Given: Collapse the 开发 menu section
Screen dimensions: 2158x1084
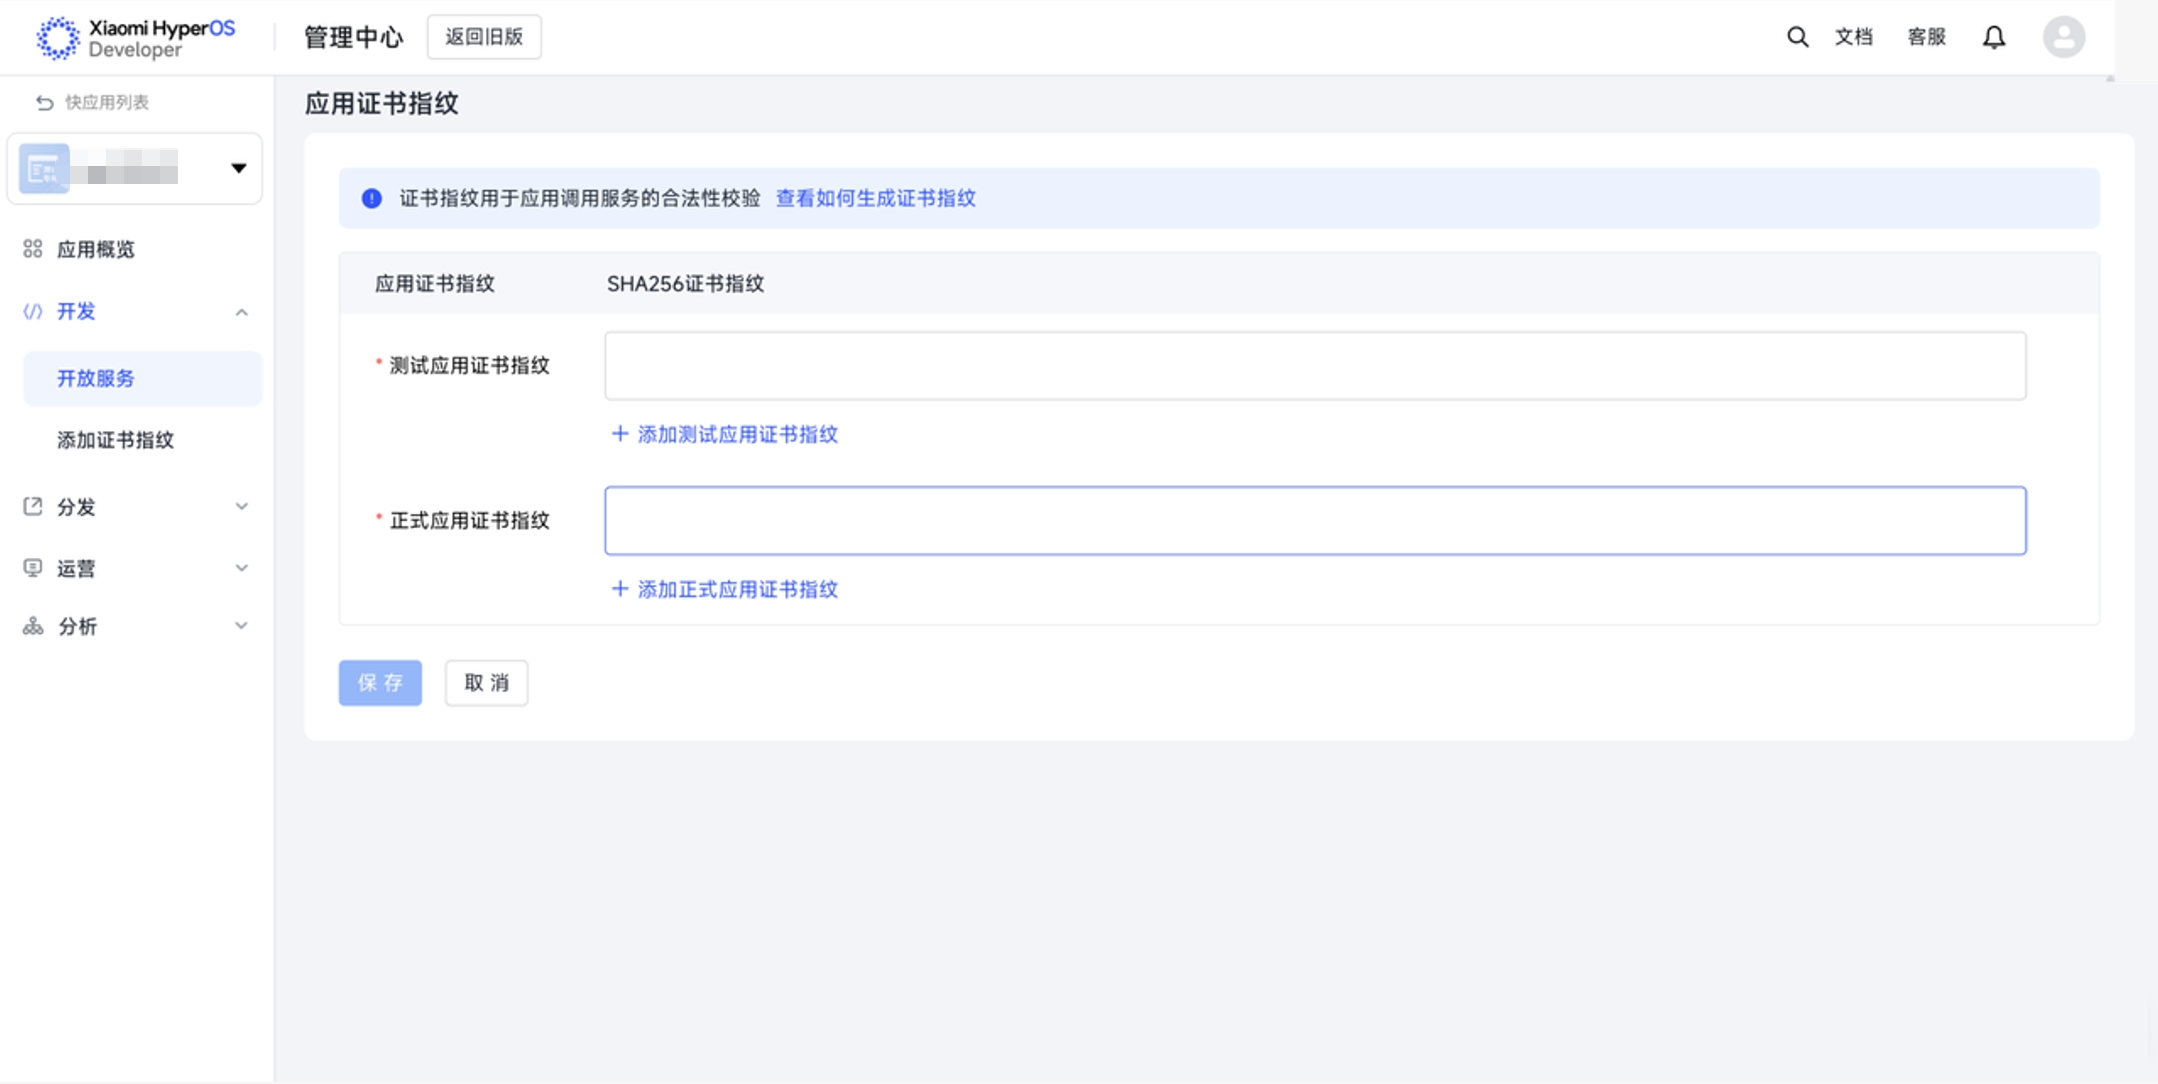Looking at the screenshot, I should pyautogui.click(x=241, y=312).
